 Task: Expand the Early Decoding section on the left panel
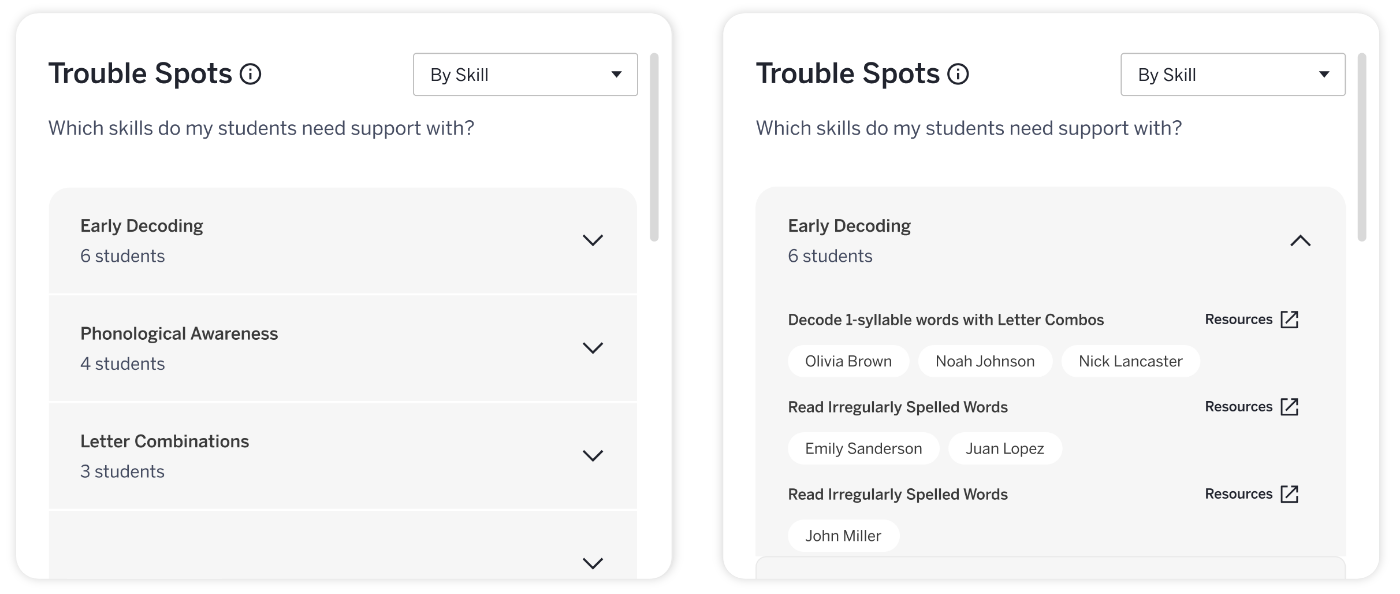click(592, 241)
